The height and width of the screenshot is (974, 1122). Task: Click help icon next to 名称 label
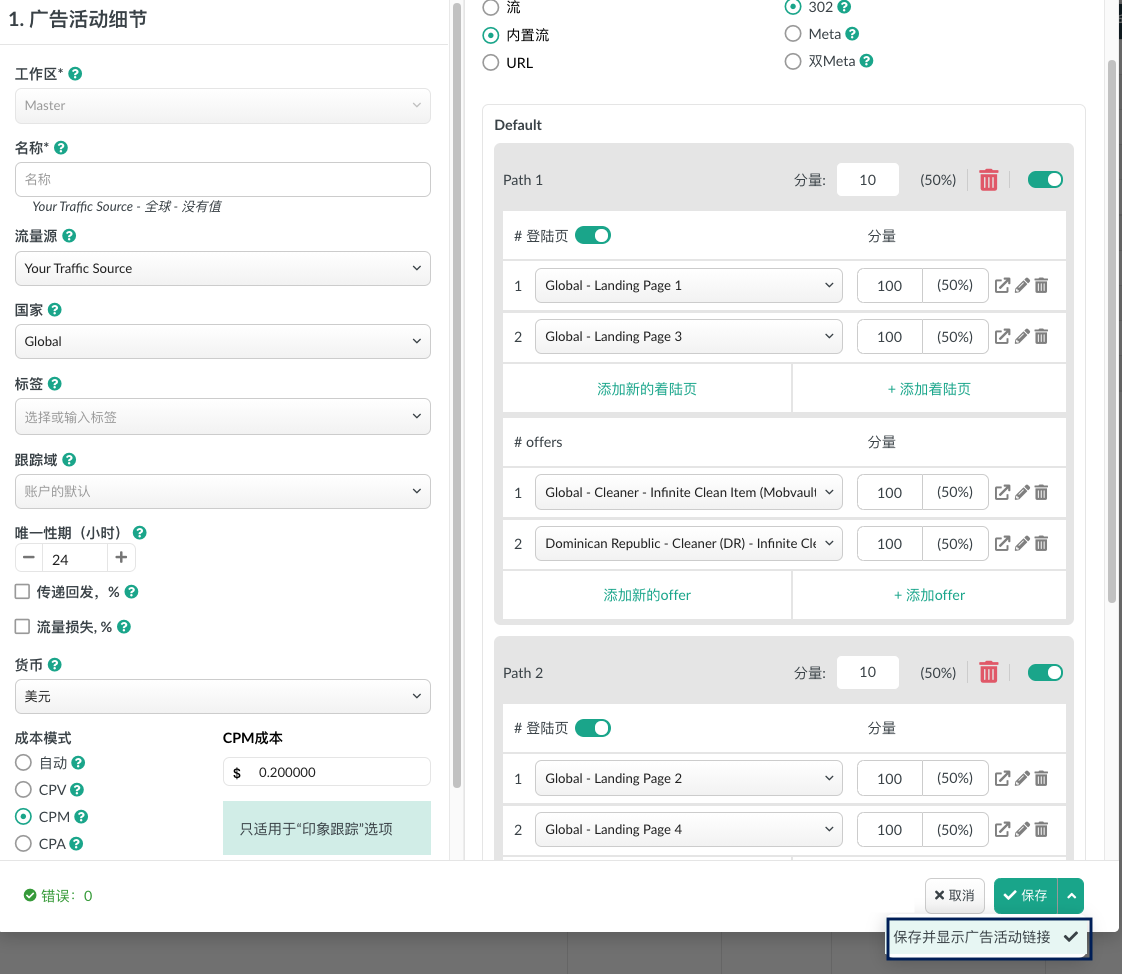pos(61,147)
